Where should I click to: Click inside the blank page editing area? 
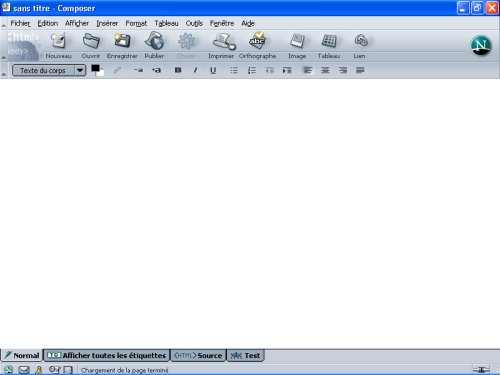pyautogui.click(x=250, y=213)
